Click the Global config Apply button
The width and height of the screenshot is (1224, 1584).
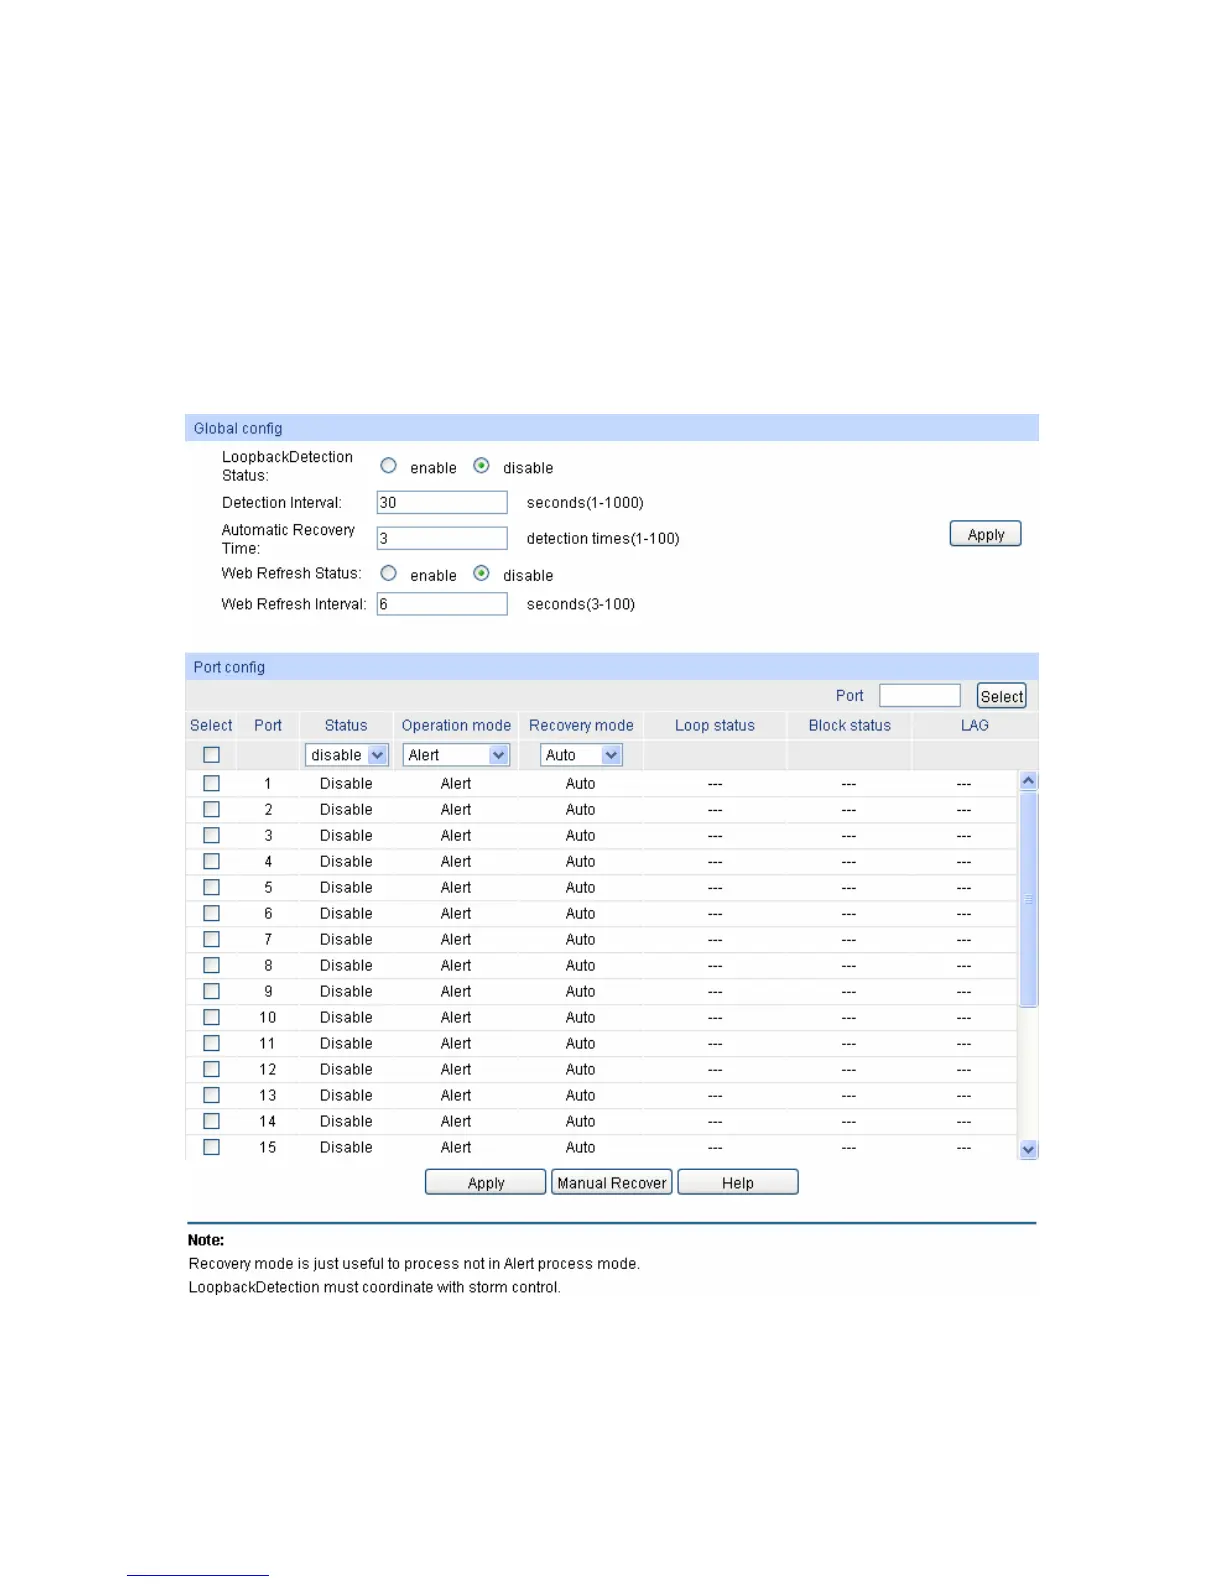click(985, 534)
